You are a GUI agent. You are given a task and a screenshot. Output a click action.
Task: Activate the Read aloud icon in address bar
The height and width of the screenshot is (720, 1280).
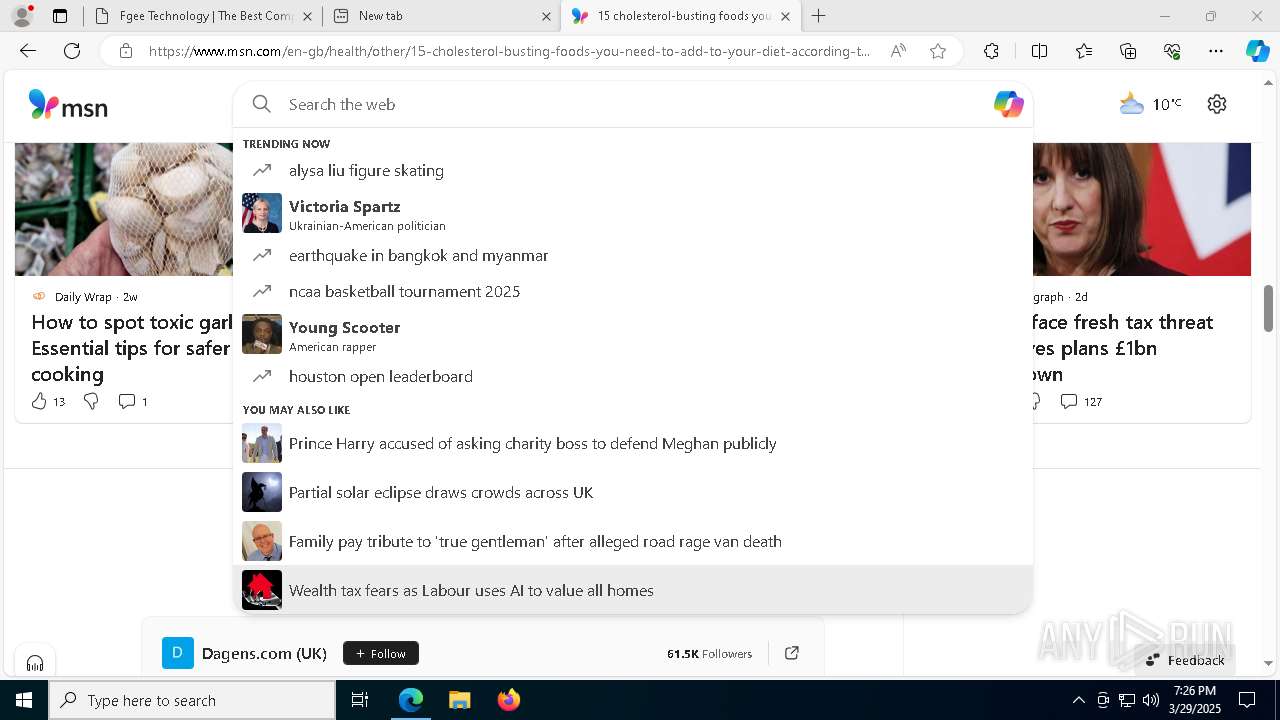[x=898, y=51]
